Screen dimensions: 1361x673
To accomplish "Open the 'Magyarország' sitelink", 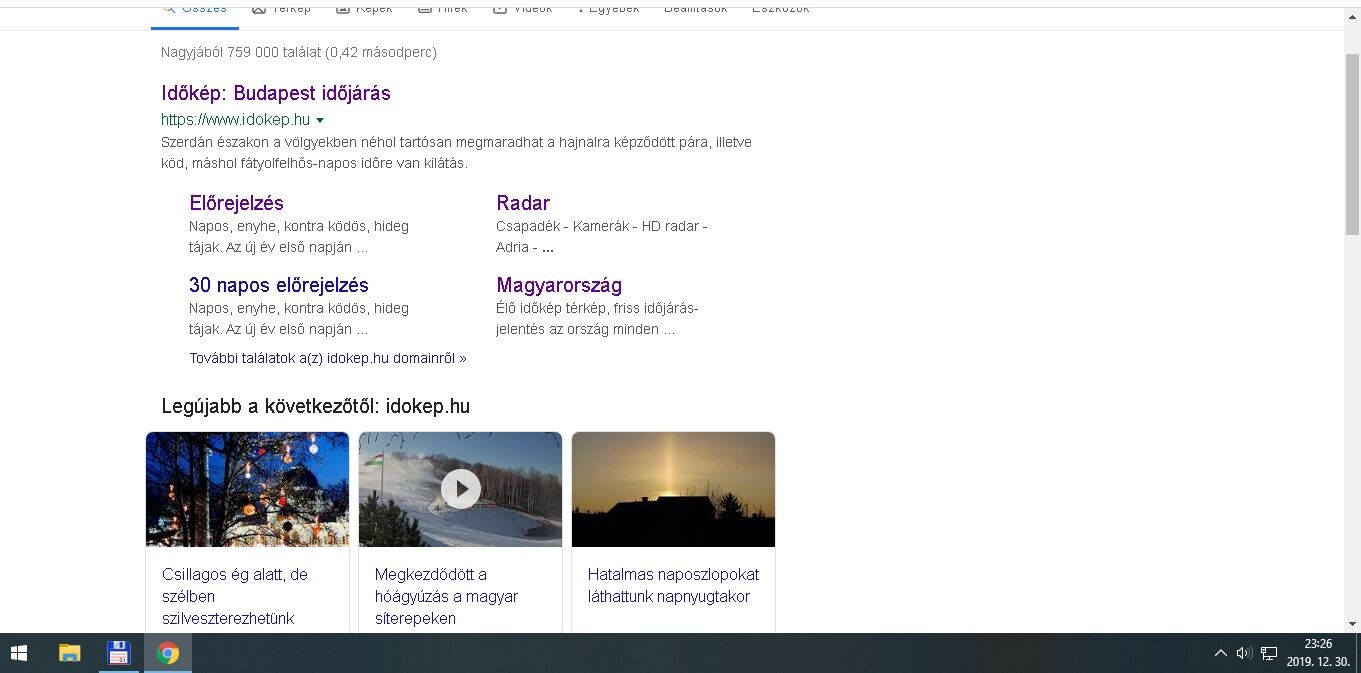I will coord(559,285).
